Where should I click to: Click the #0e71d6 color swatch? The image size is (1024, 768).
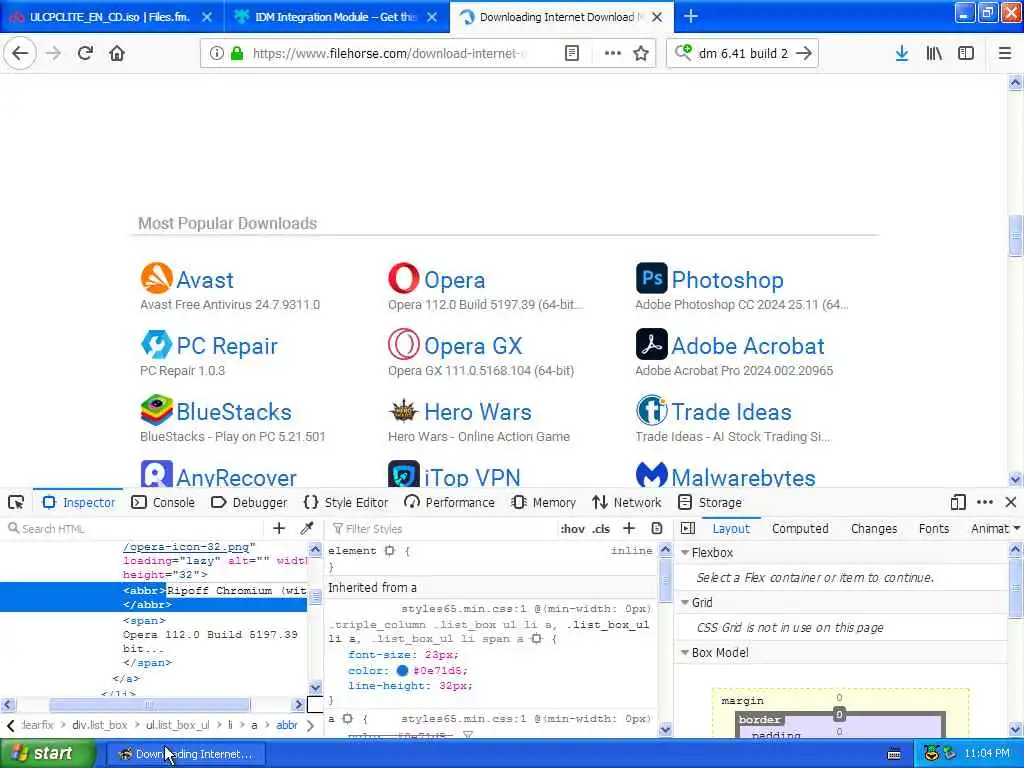[x=402, y=670]
